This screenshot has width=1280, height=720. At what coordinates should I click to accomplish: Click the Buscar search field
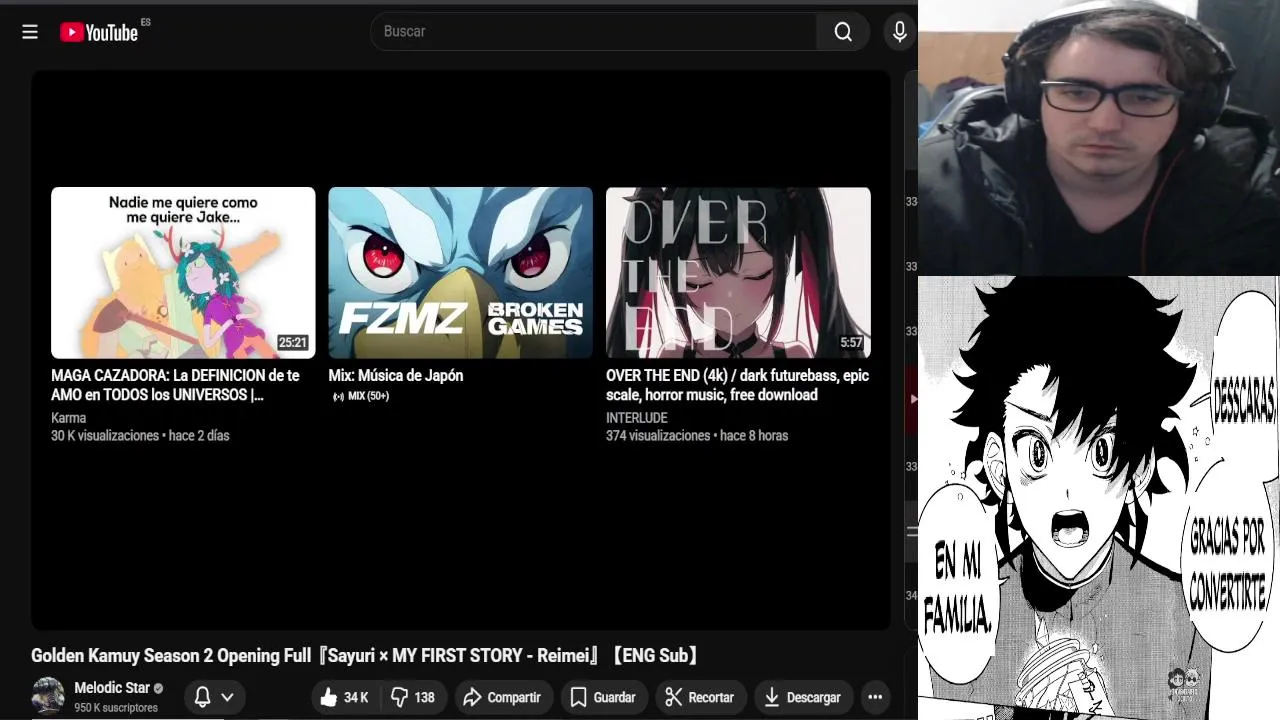click(594, 32)
